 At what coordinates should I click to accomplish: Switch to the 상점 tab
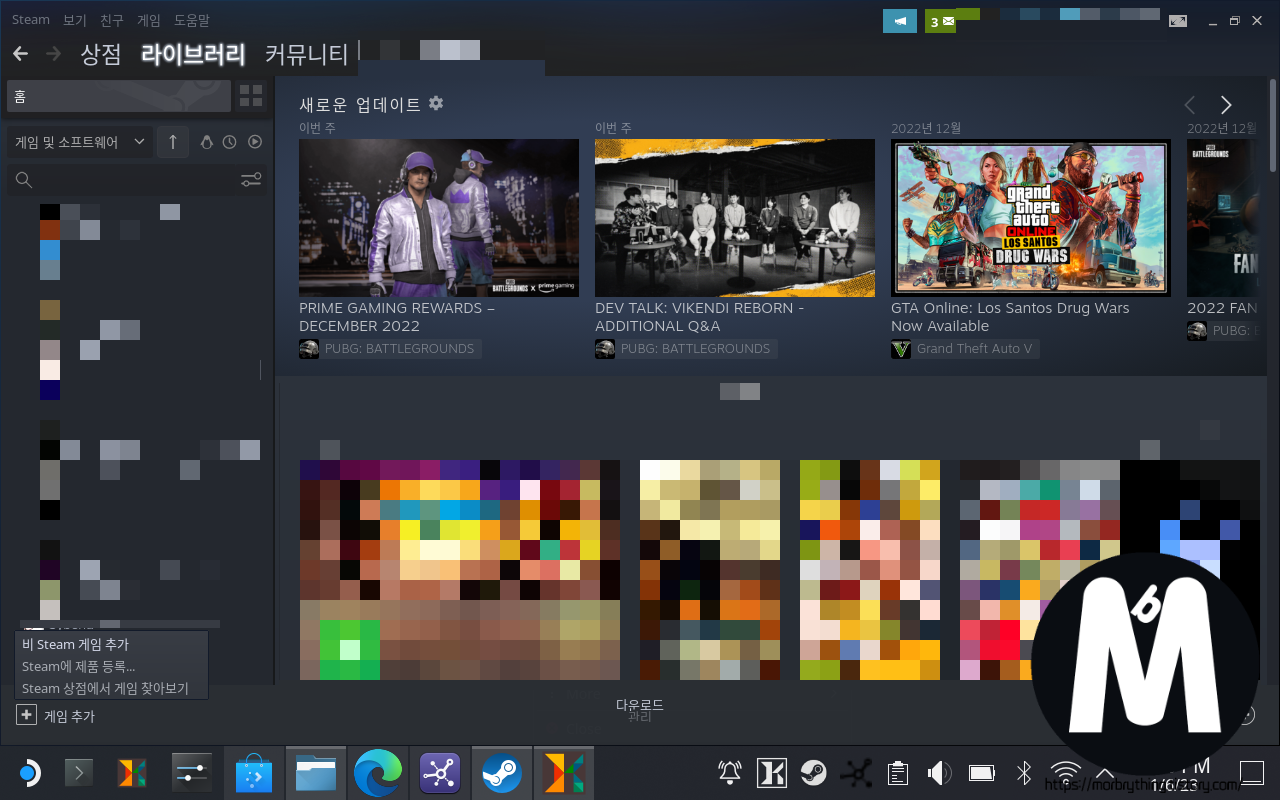coord(101,54)
